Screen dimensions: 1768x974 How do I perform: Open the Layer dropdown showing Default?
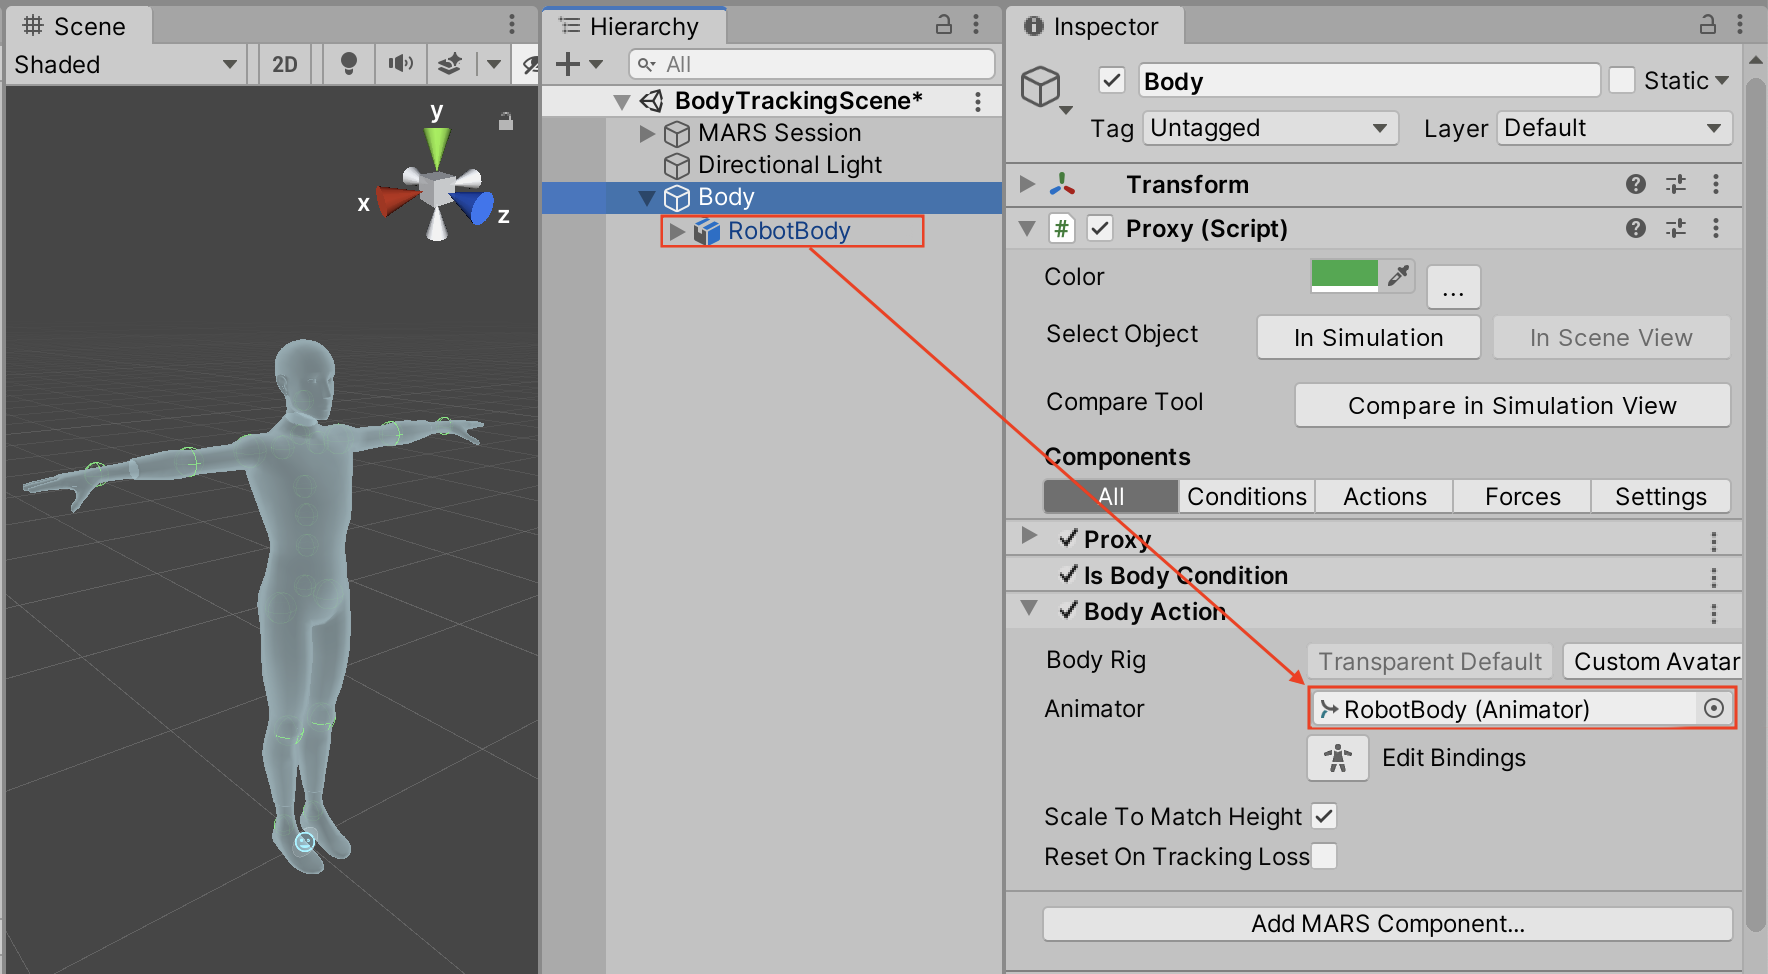pos(1613,128)
